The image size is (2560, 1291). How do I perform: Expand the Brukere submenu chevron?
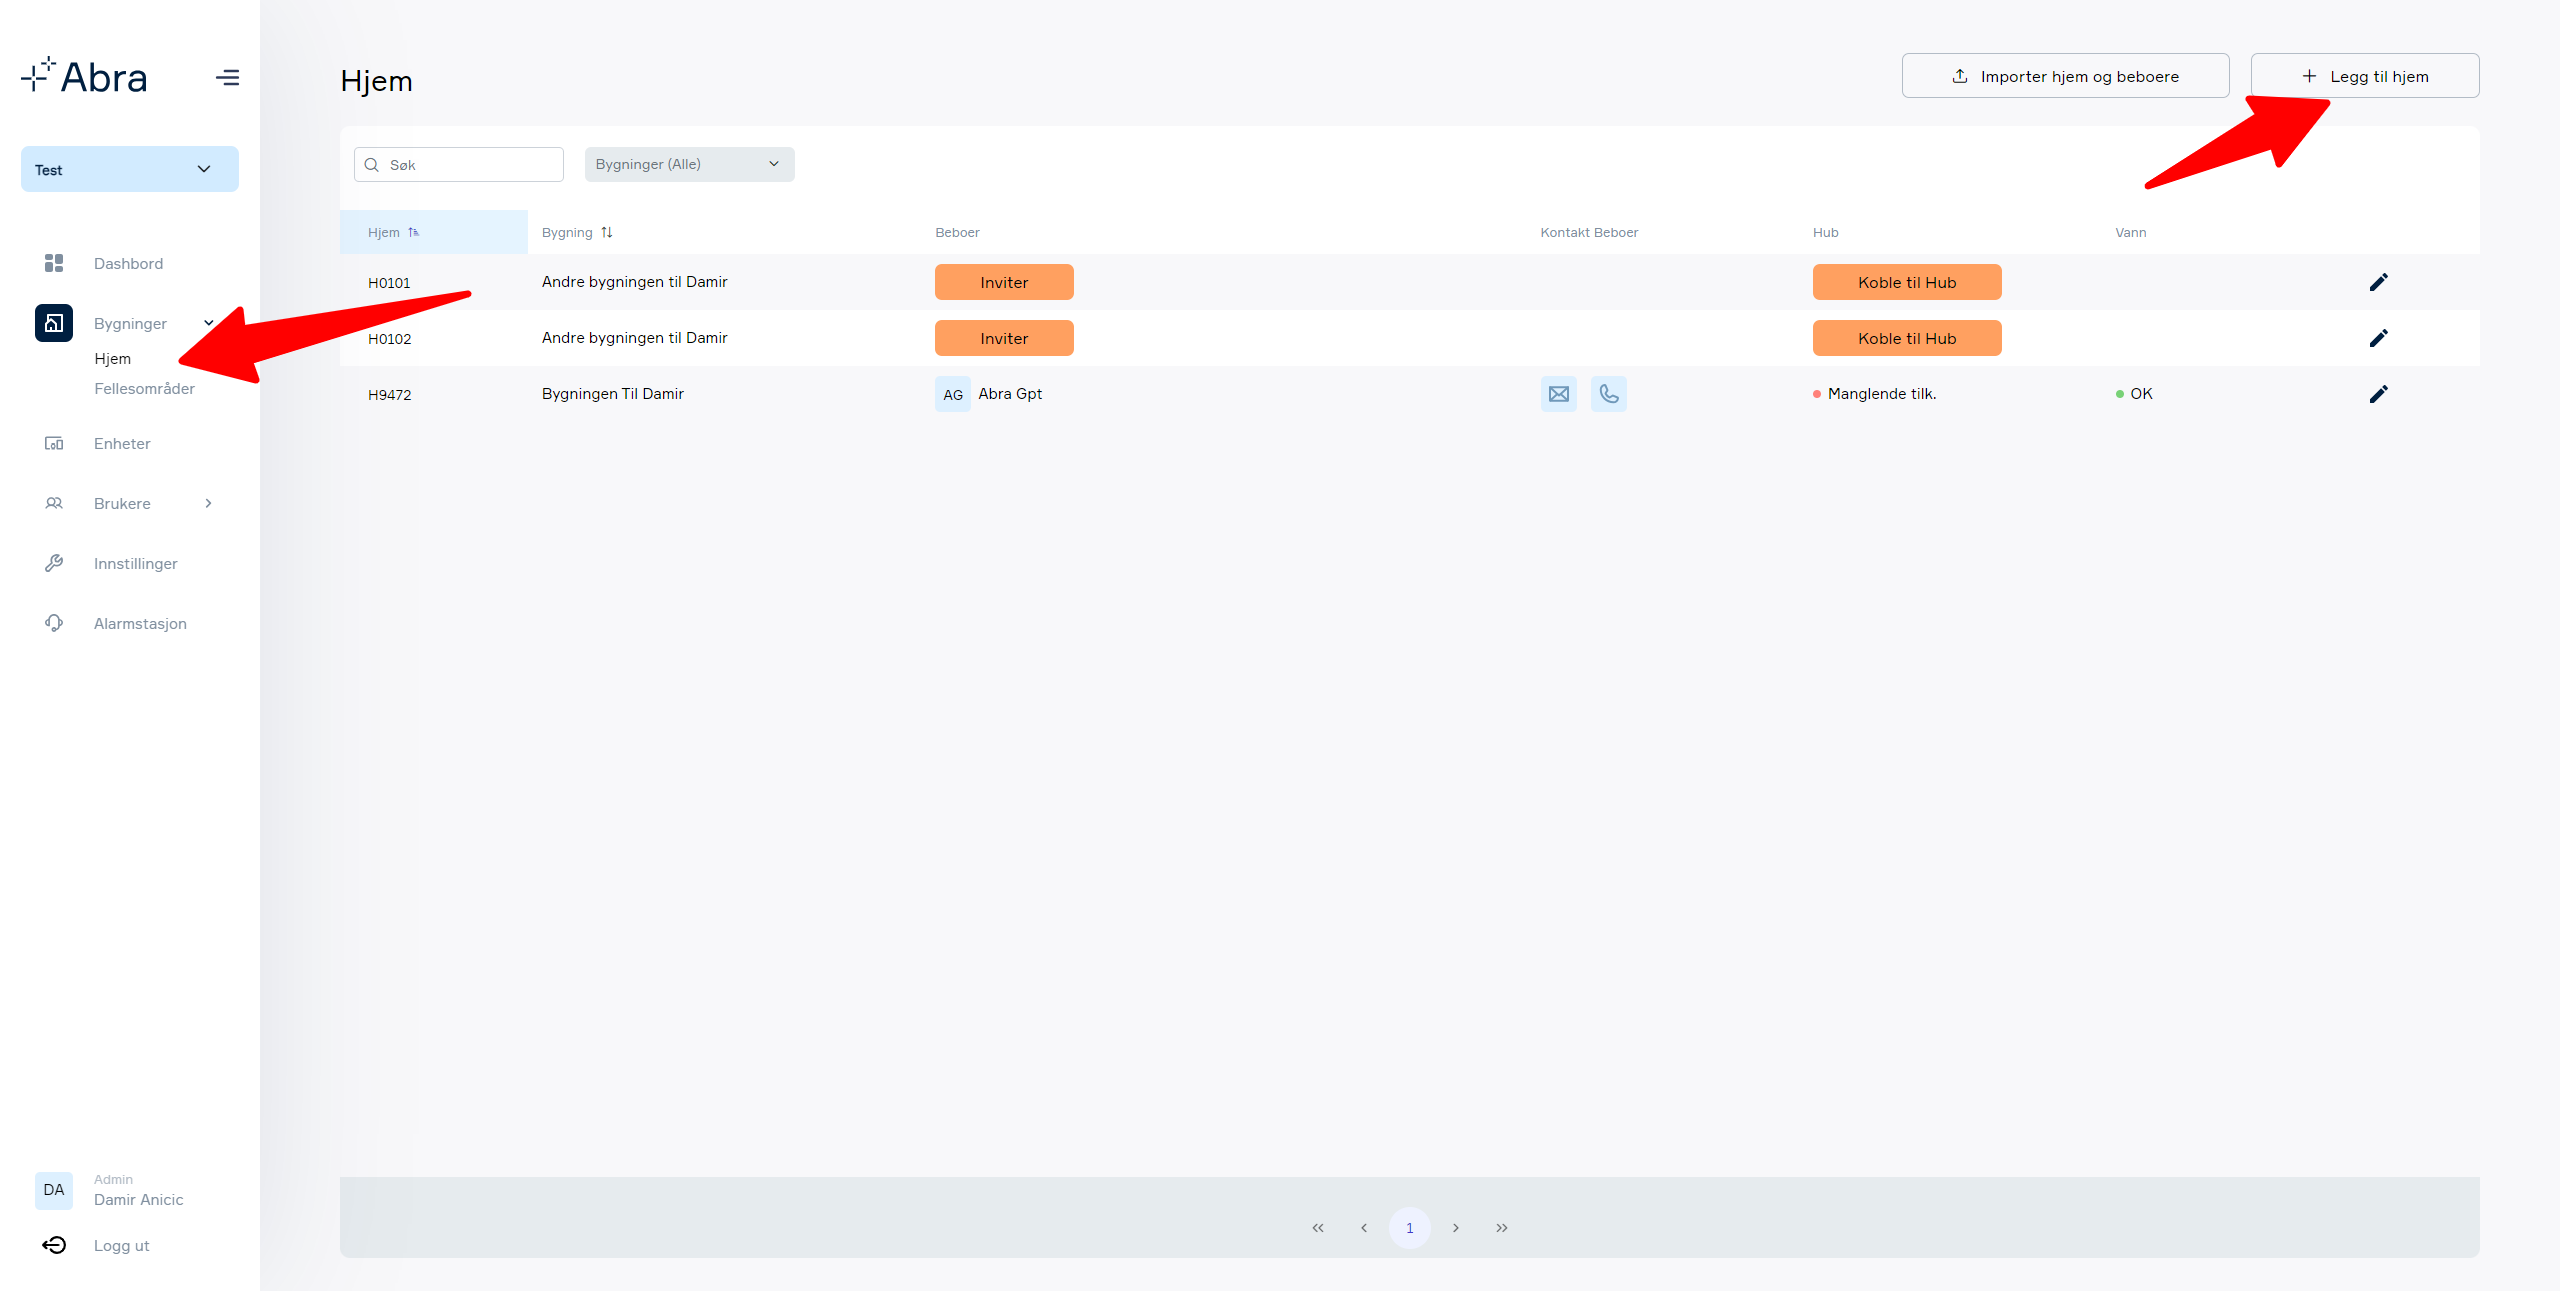tap(208, 503)
